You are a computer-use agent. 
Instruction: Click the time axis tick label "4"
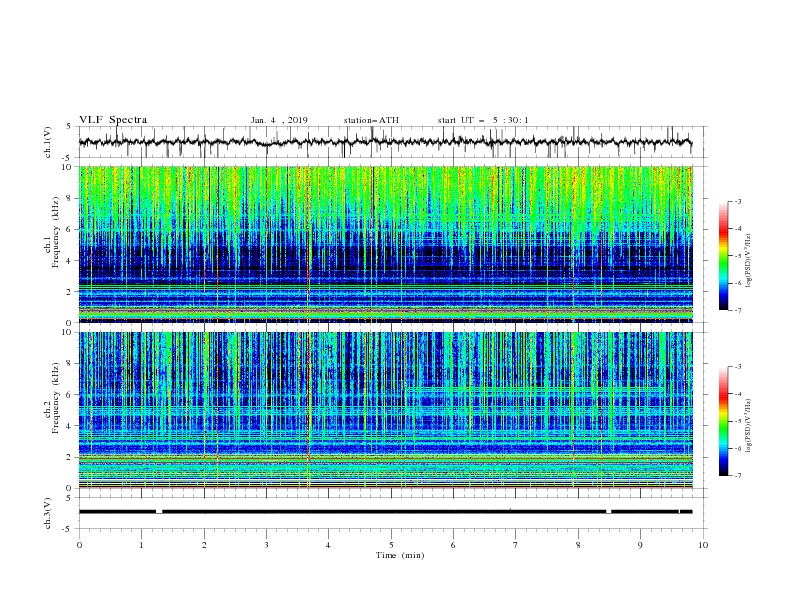pyautogui.click(x=328, y=545)
